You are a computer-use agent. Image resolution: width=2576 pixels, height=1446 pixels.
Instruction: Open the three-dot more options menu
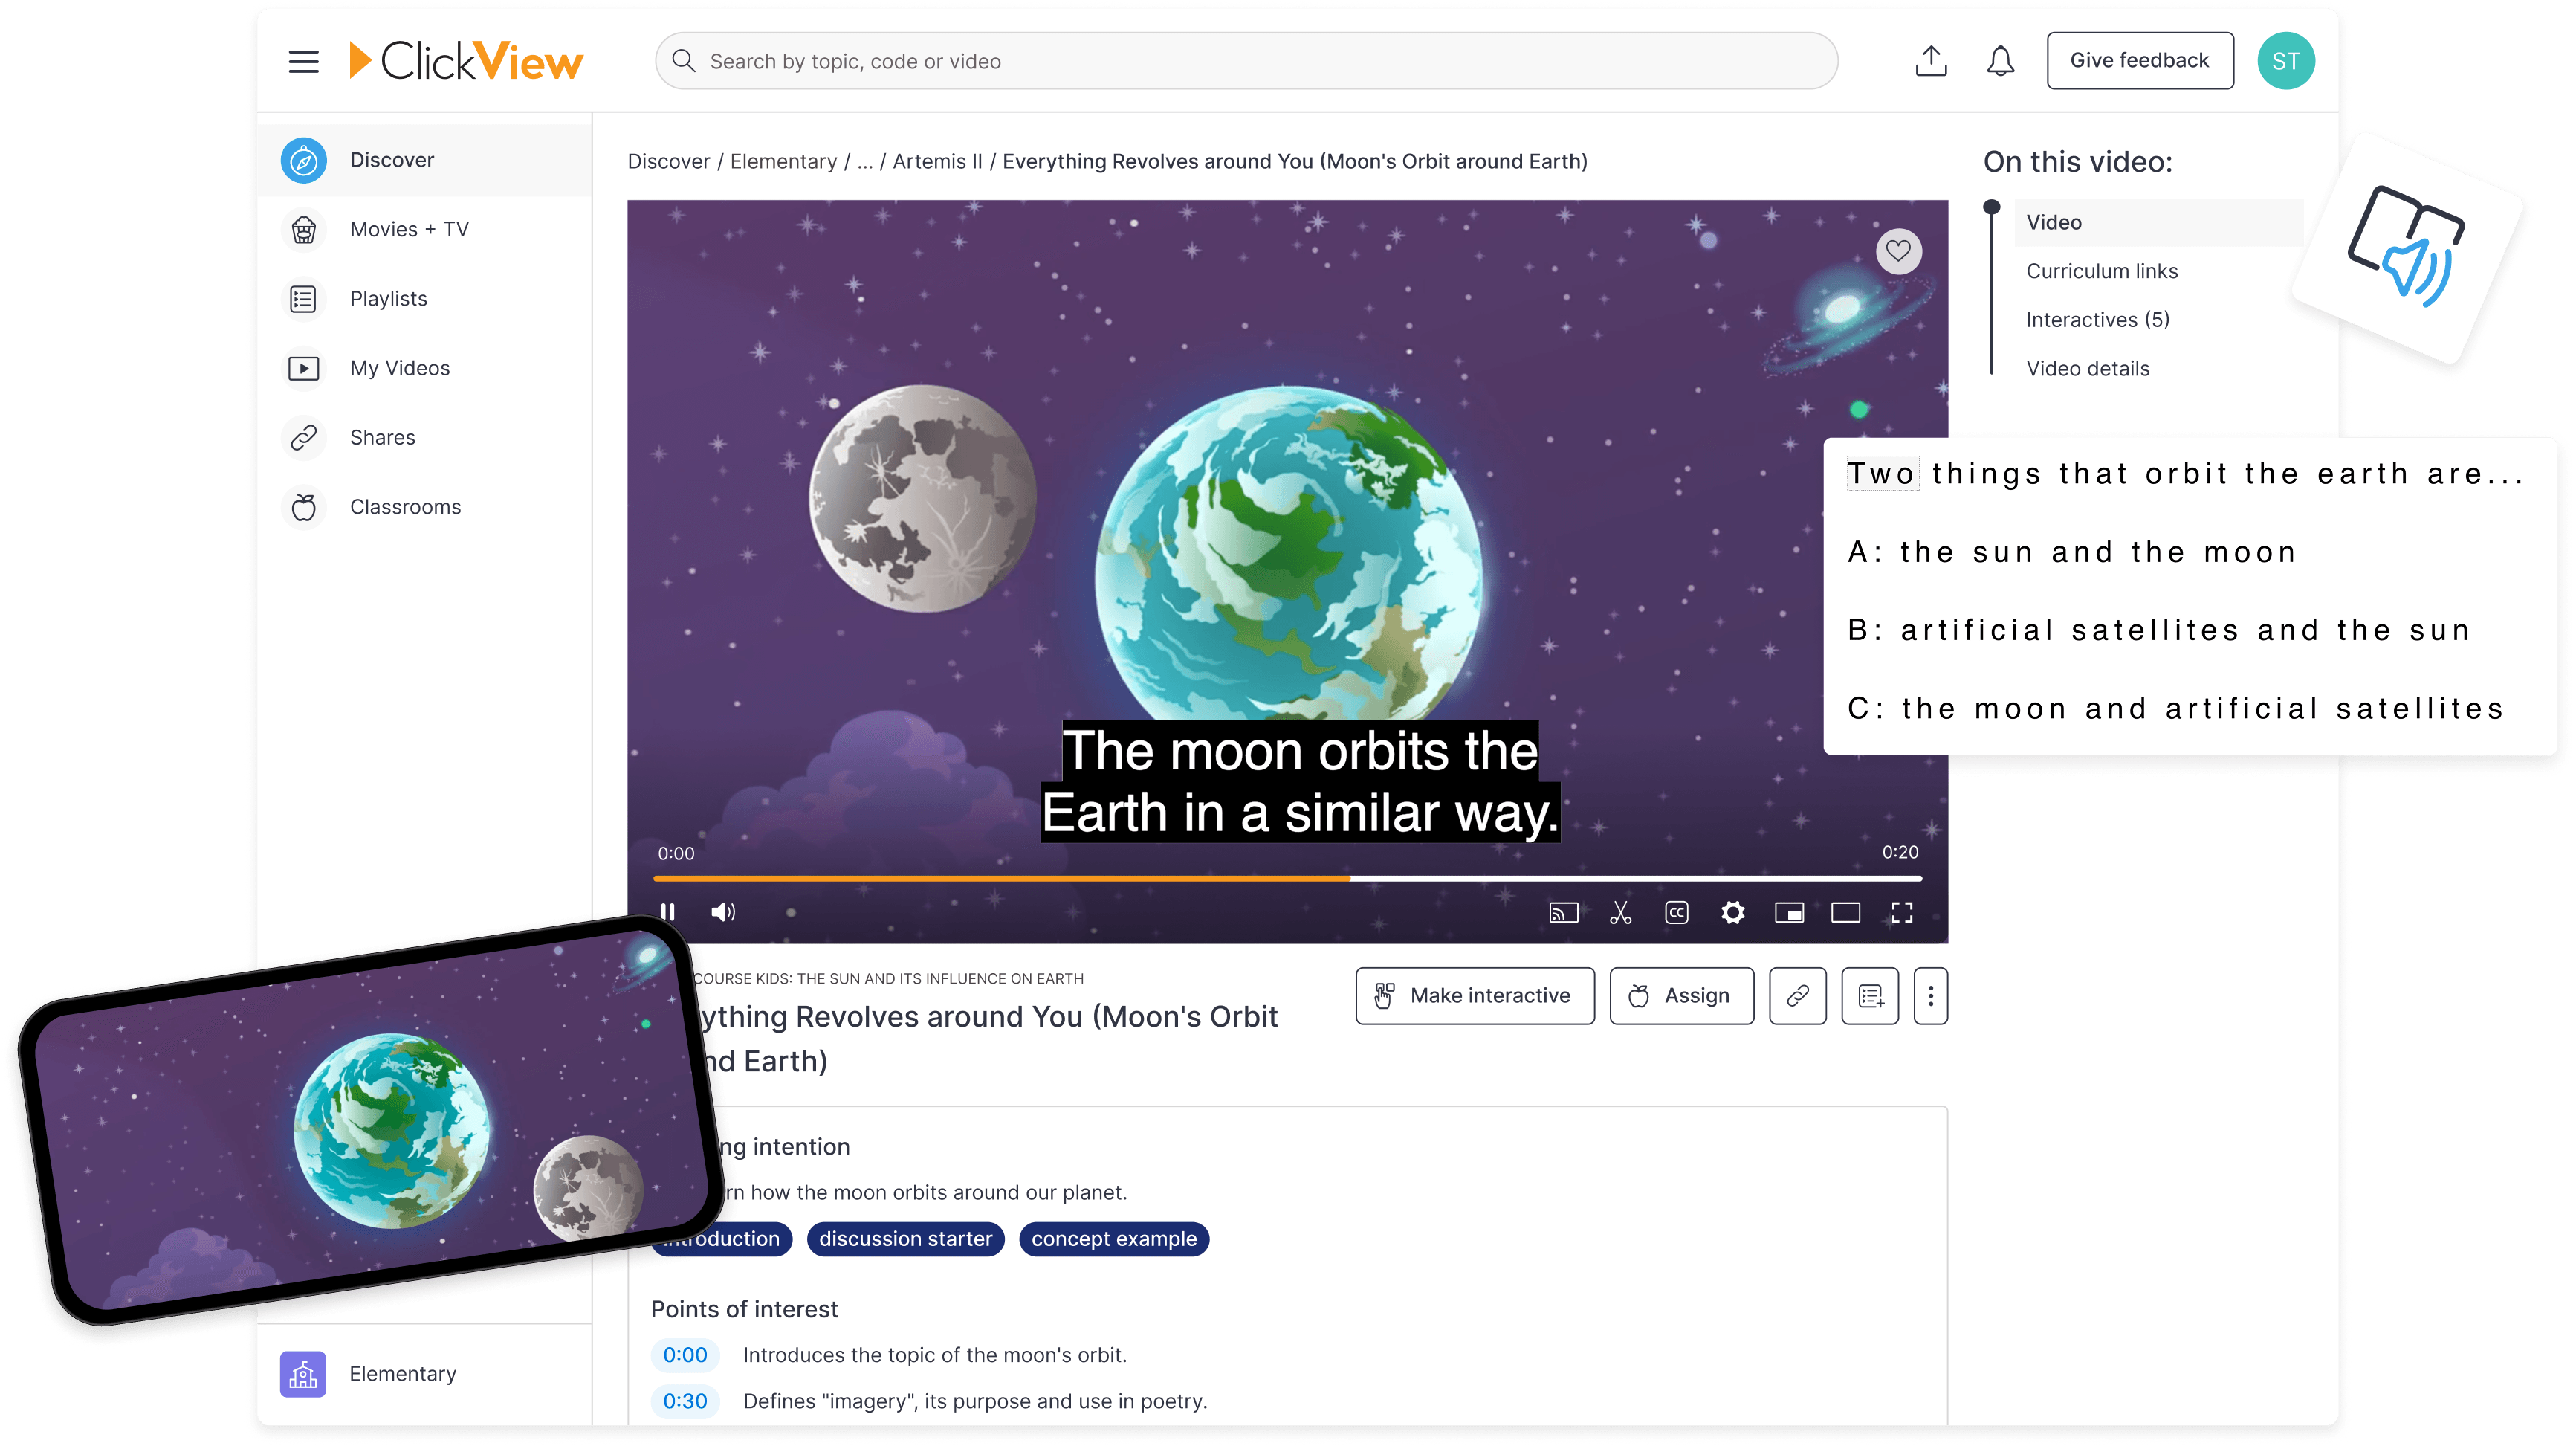pos(1930,995)
